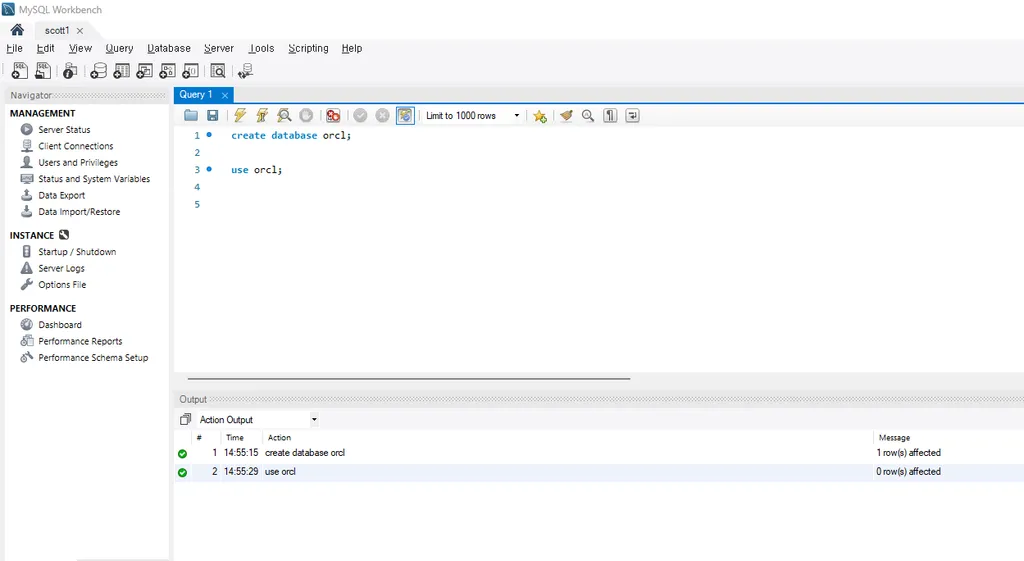This screenshot has height=561, width=1024.
Task: Execute statement under cursor icon
Action: (262, 116)
